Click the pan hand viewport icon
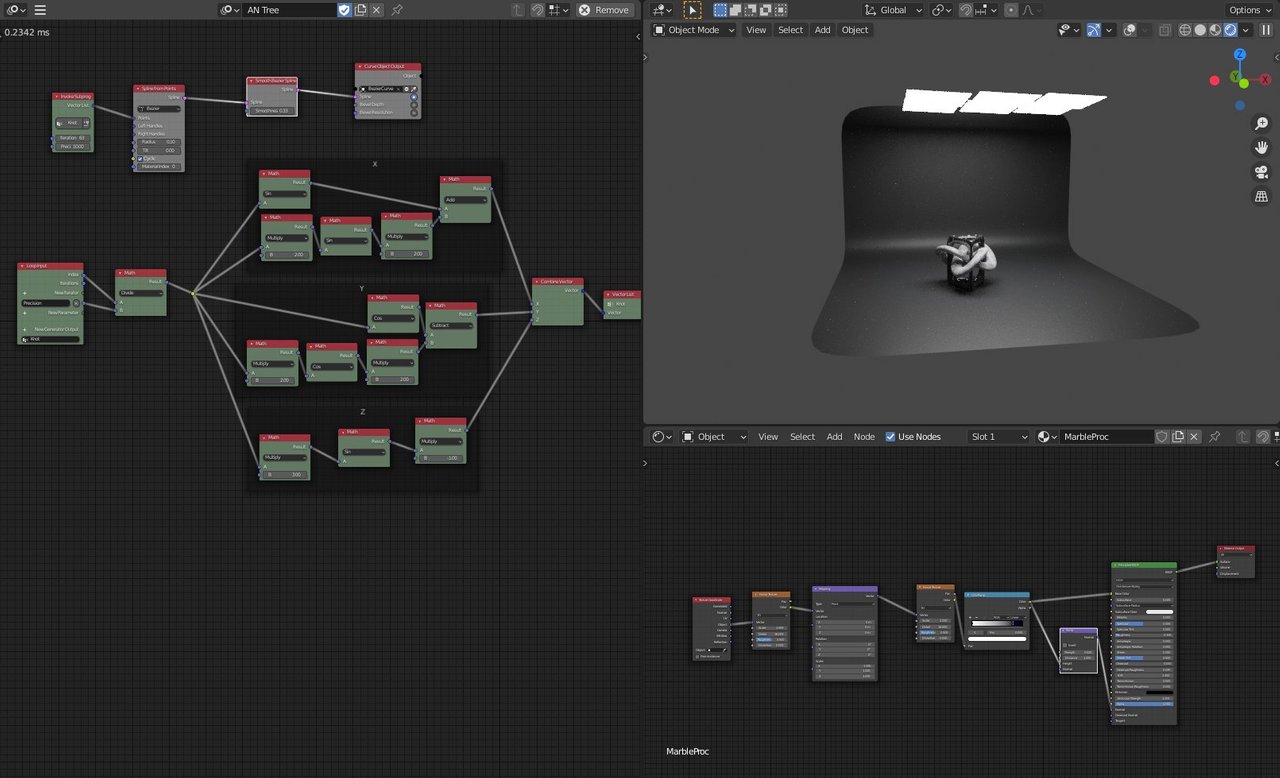The width and height of the screenshot is (1280, 778). point(1262,147)
